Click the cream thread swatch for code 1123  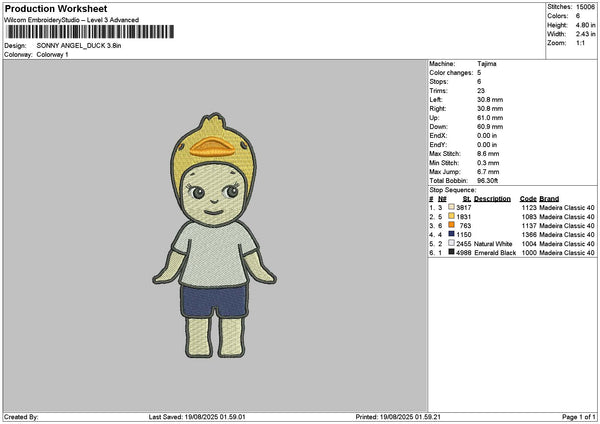pyautogui.click(x=452, y=207)
